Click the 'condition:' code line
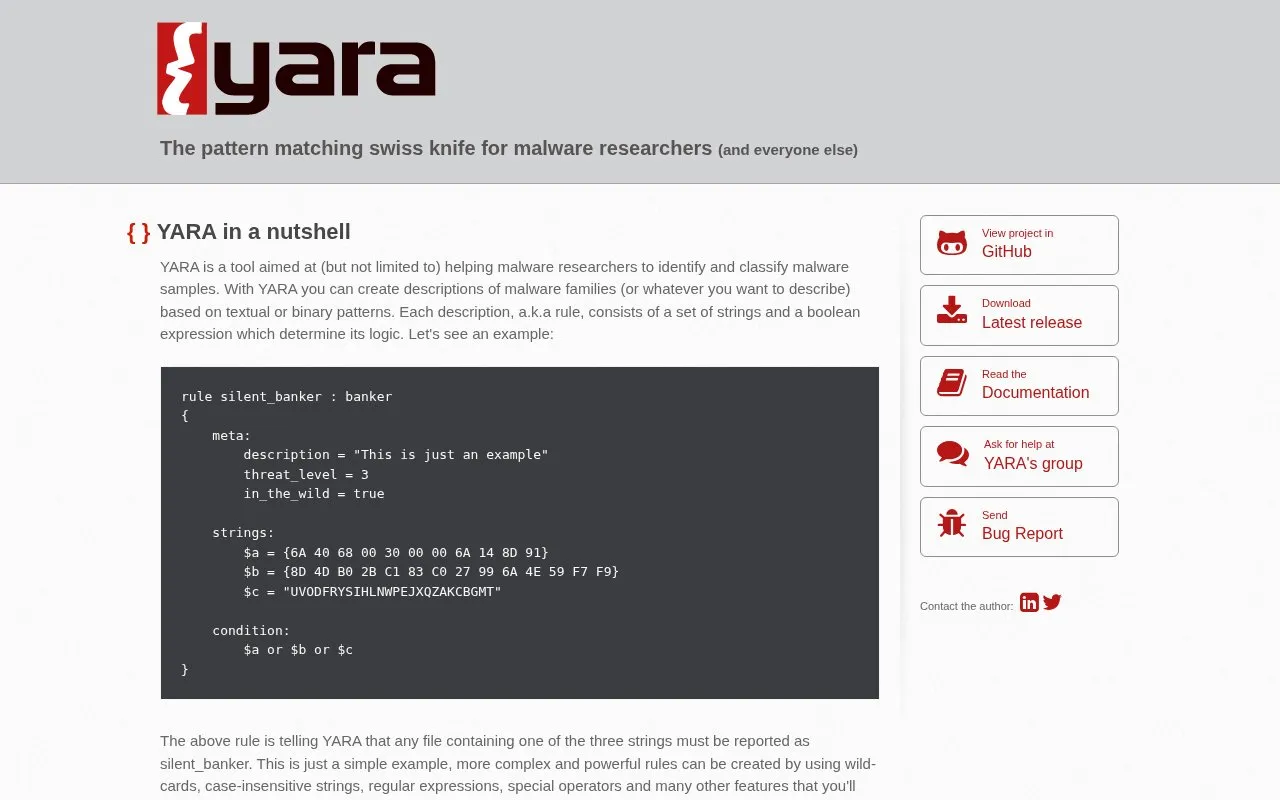 coord(251,630)
